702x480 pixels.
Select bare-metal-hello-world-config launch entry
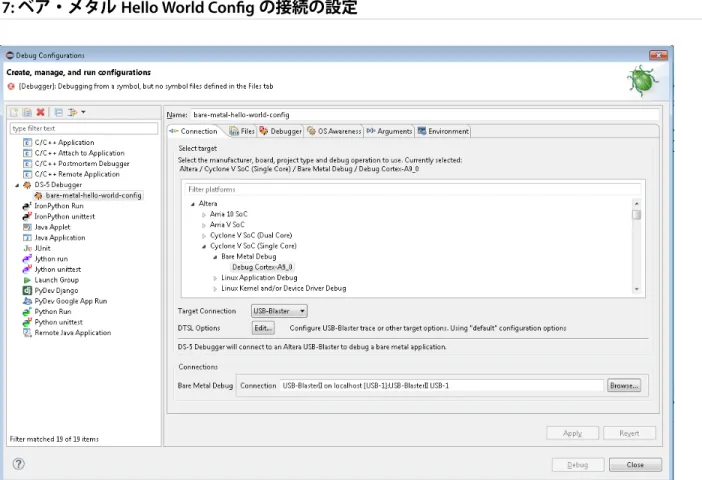tap(93, 196)
